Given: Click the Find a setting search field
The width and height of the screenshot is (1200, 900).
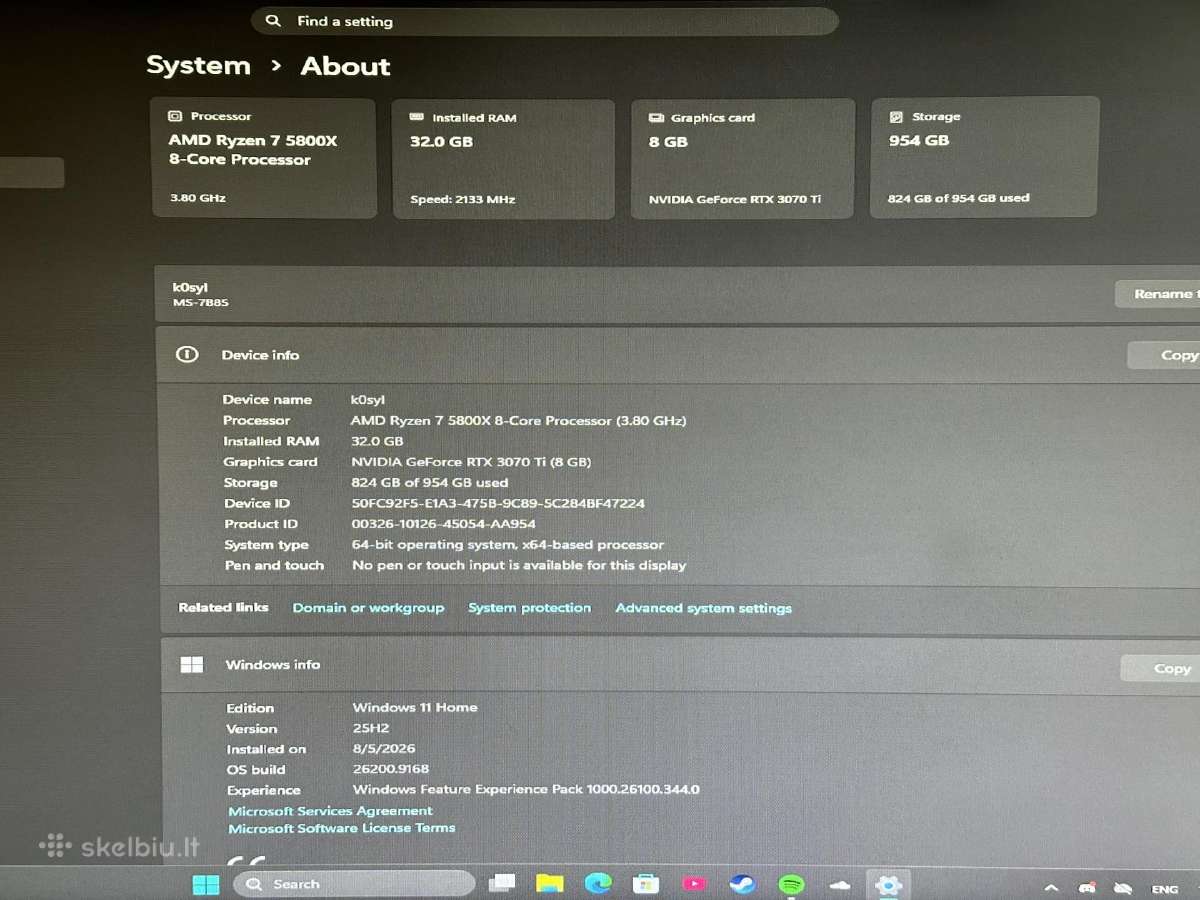Looking at the screenshot, I should [x=545, y=21].
